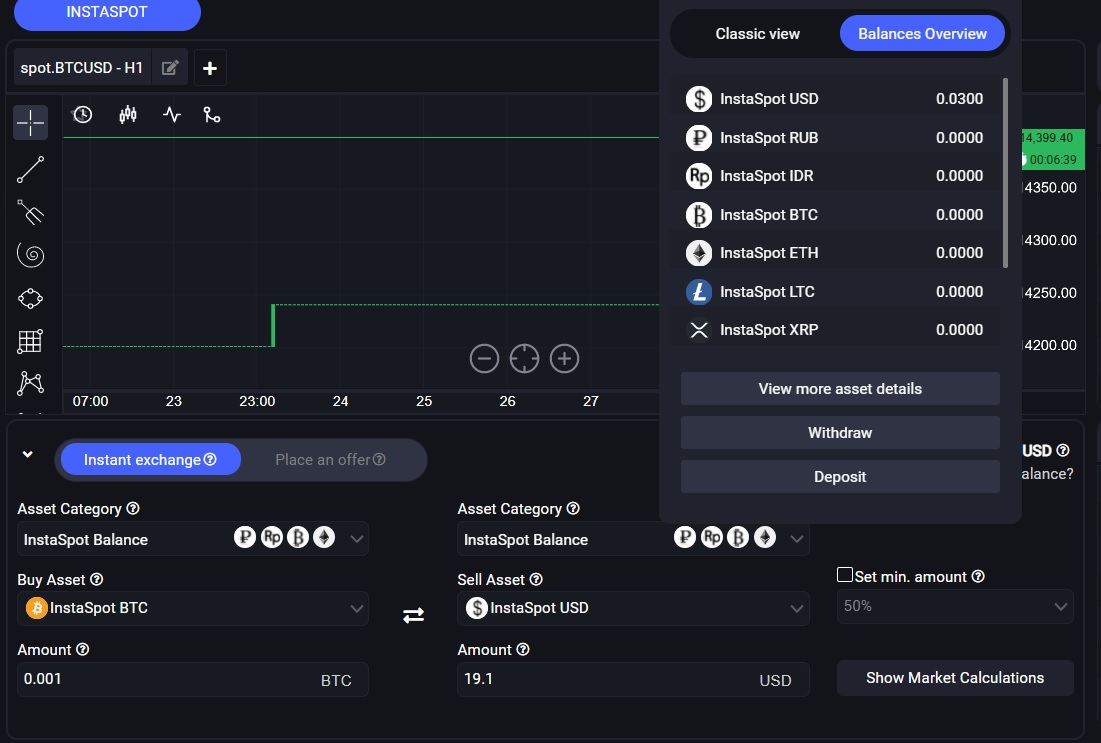Select the grid drawing tool
The image size is (1101, 743).
click(x=30, y=341)
